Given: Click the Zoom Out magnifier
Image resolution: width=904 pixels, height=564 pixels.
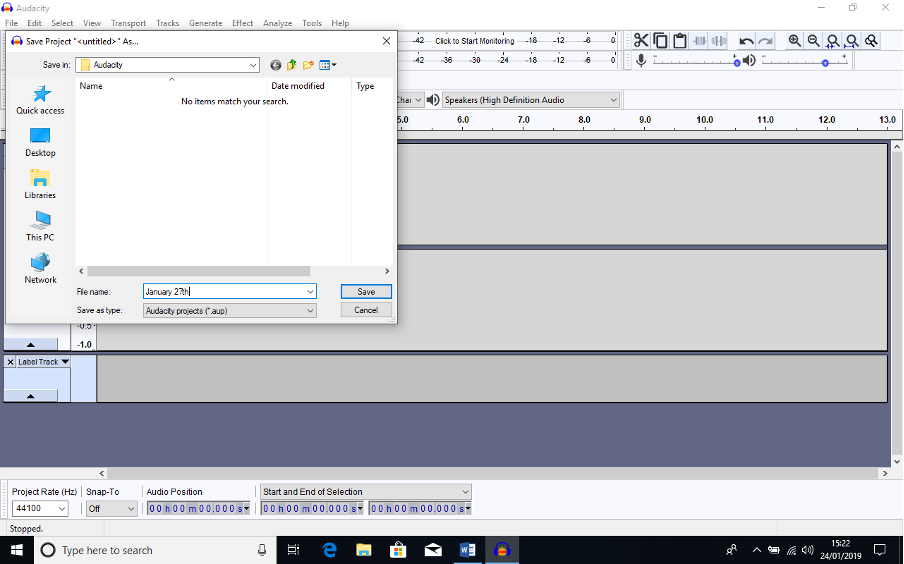Looking at the screenshot, I should (x=813, y=40).
